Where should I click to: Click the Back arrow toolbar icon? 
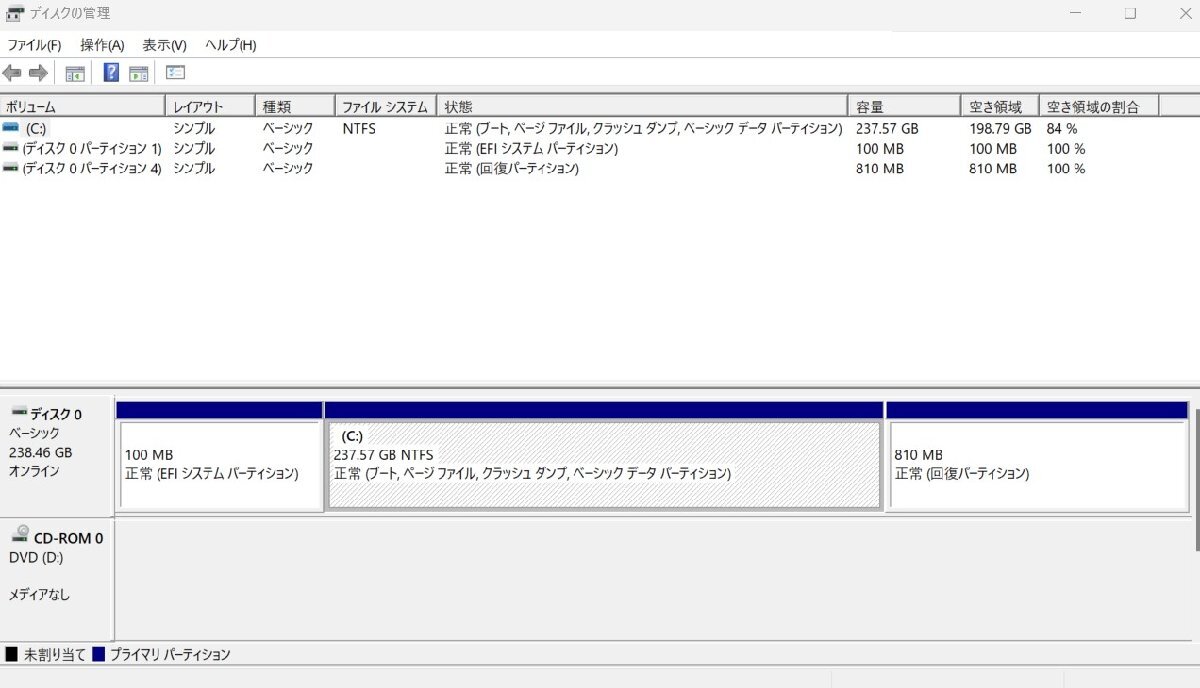tap(12, 73)
